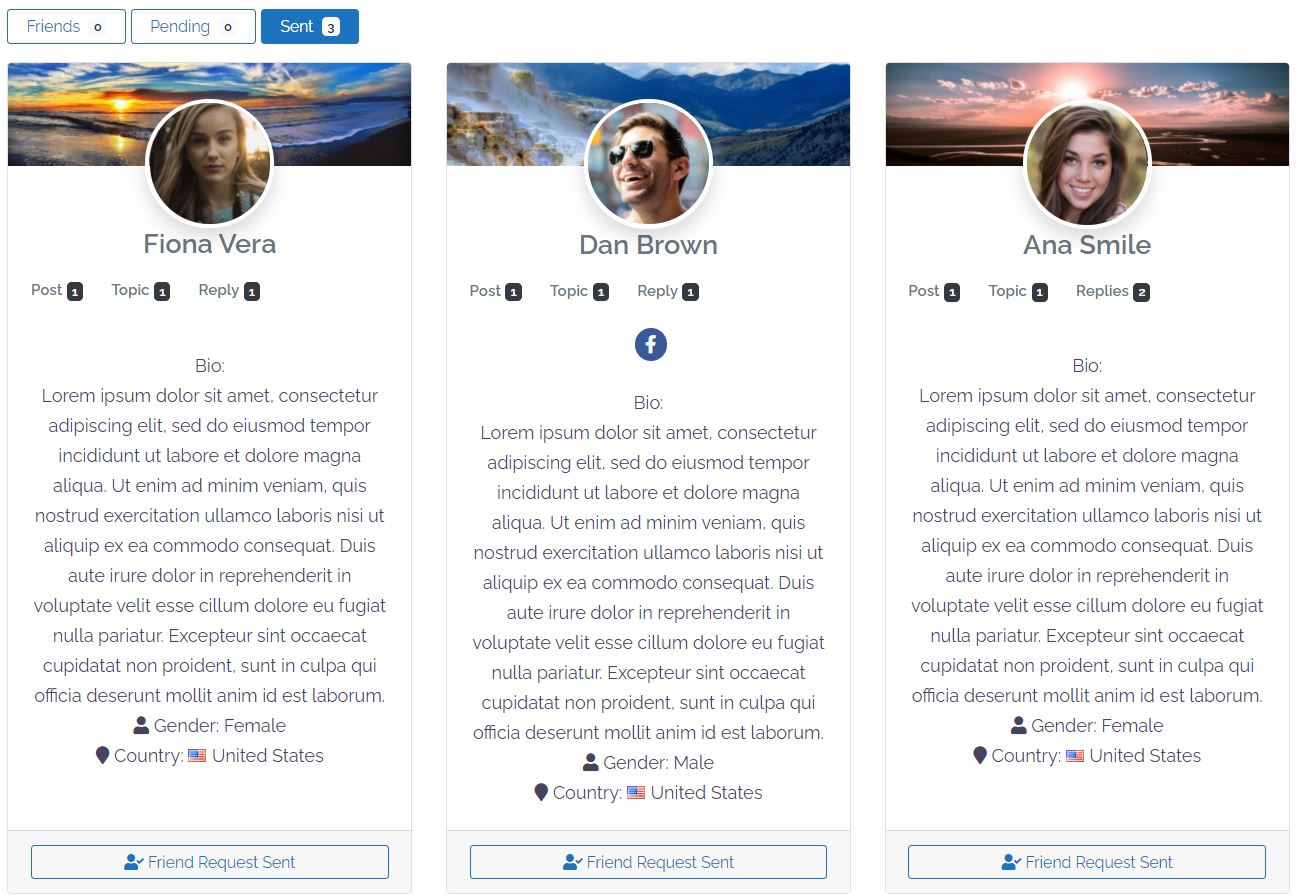The height and width of the screenshot is (896, 1297).
Task: Click the US flag in Dan Brown's card
Action: [x=636, y=793]
